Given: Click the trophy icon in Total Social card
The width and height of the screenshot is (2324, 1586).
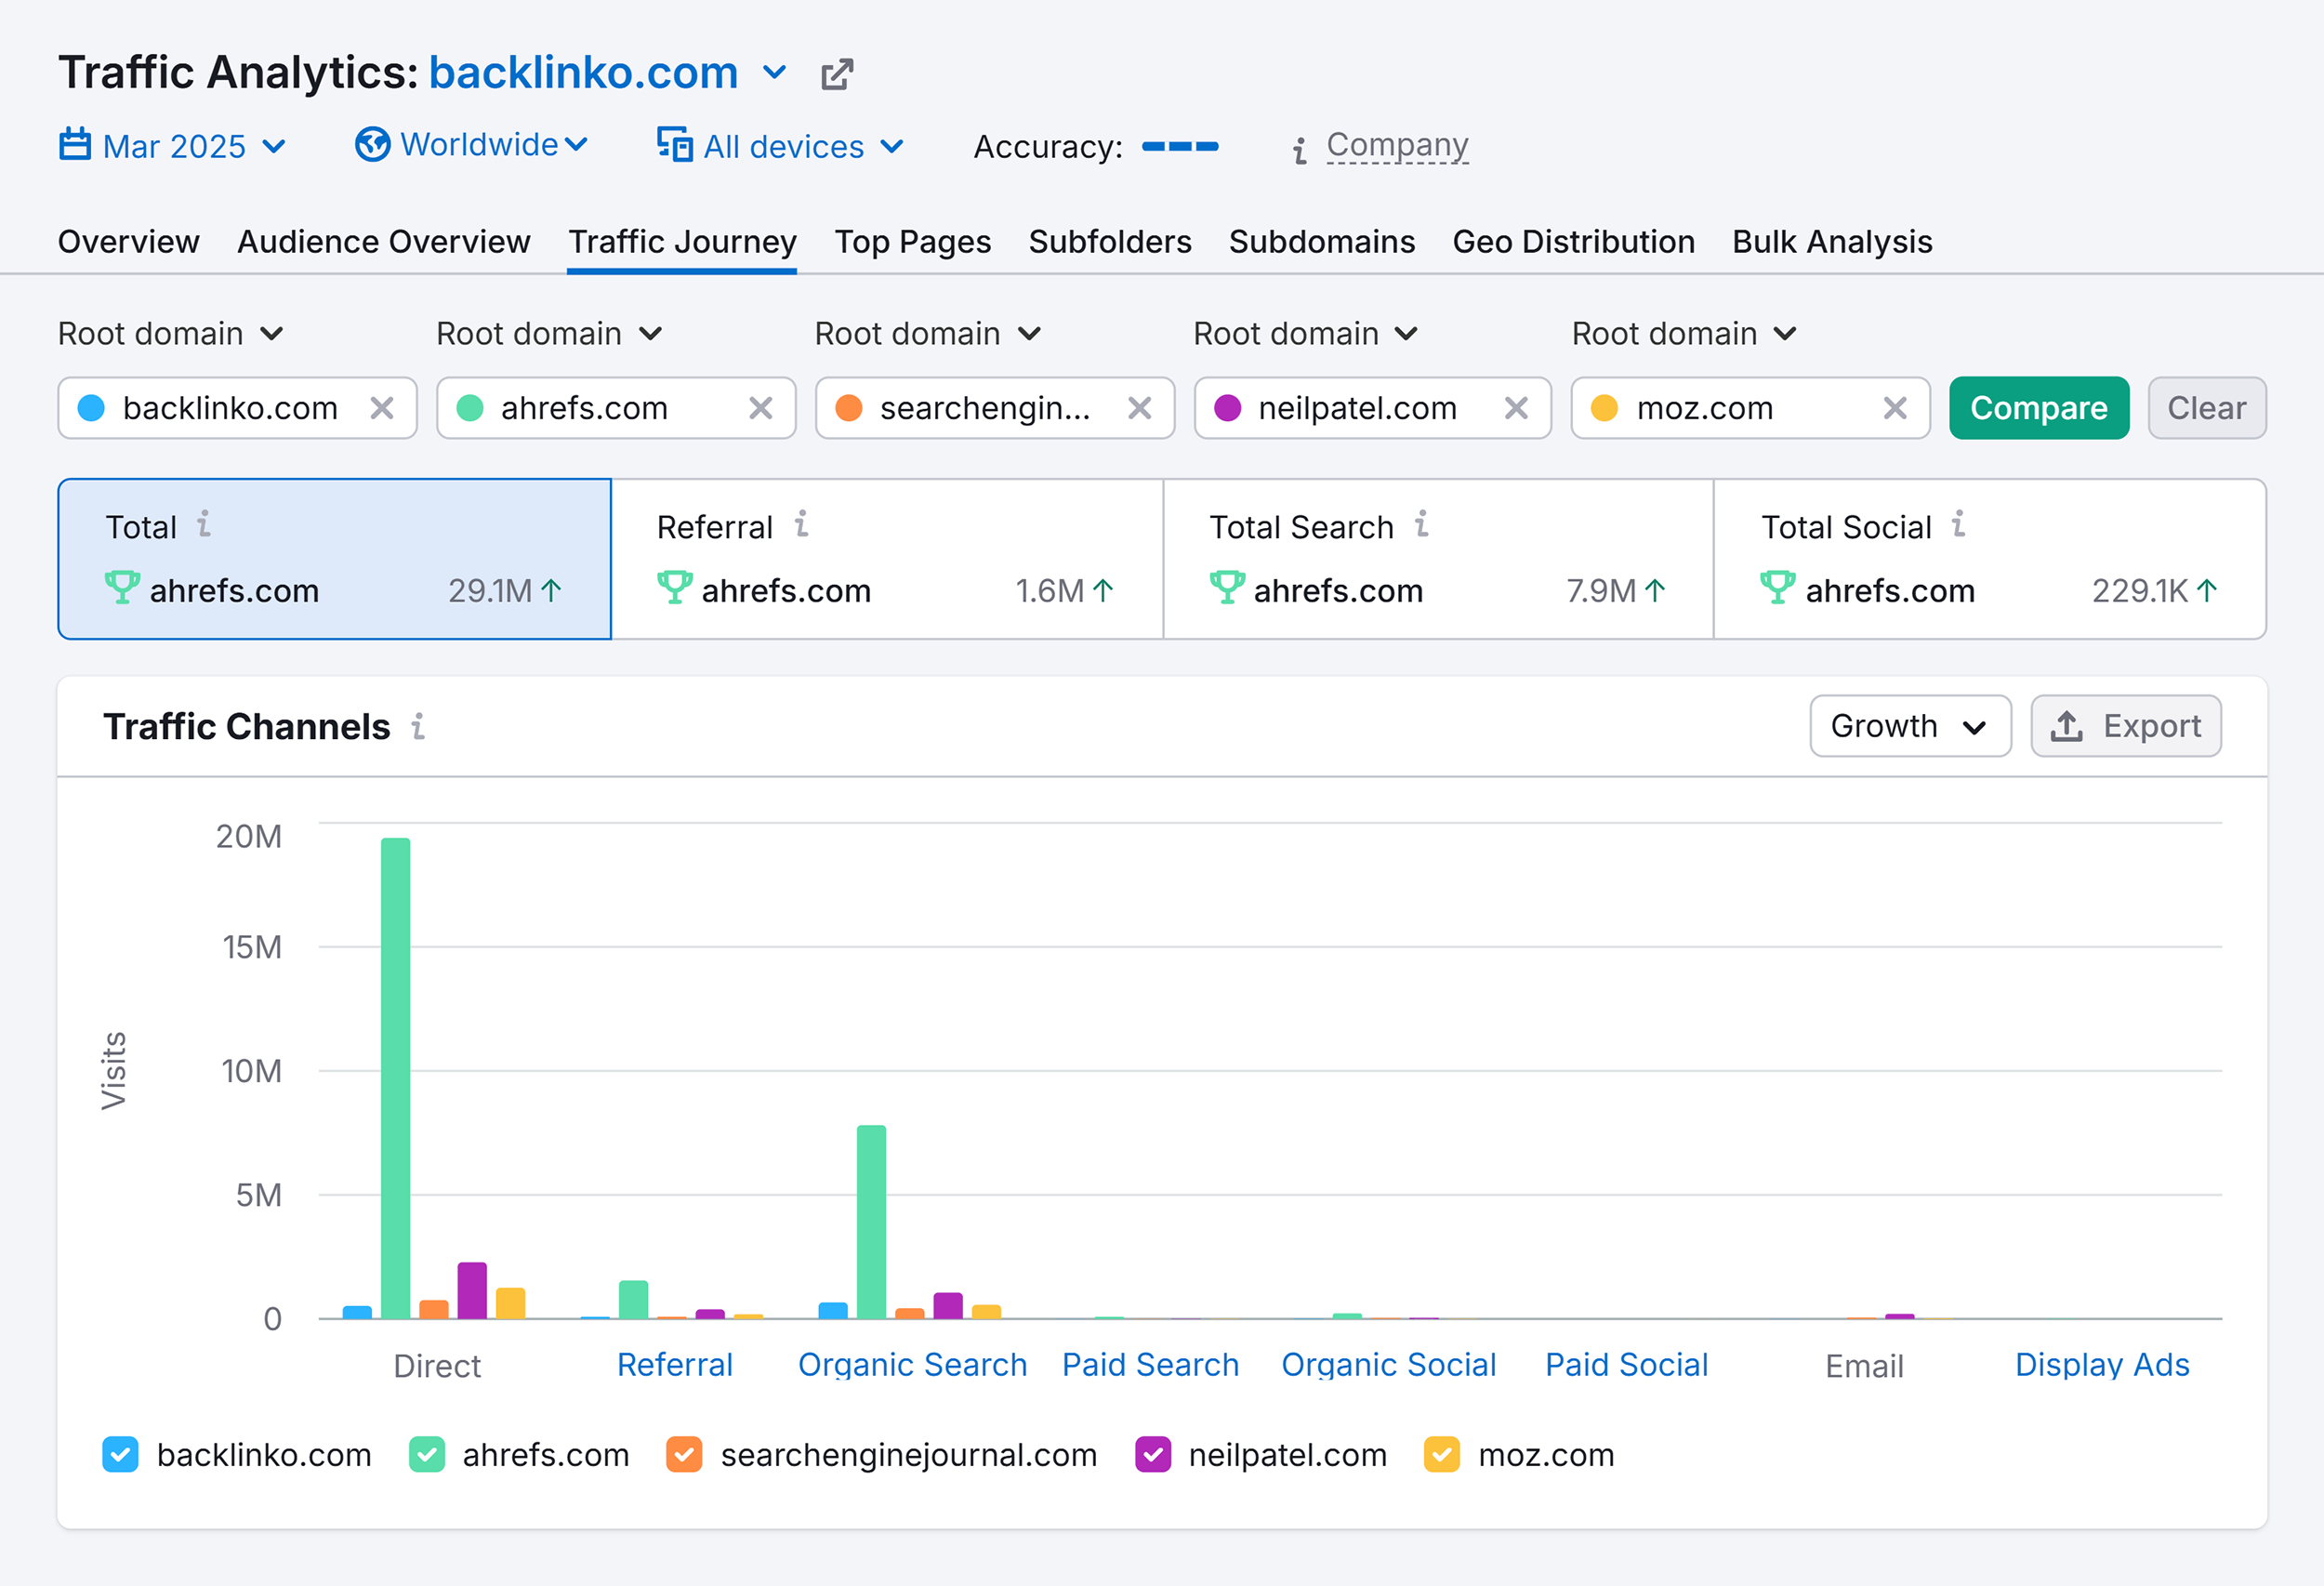Looking at the screenshot, I should tap(1777, 588).
